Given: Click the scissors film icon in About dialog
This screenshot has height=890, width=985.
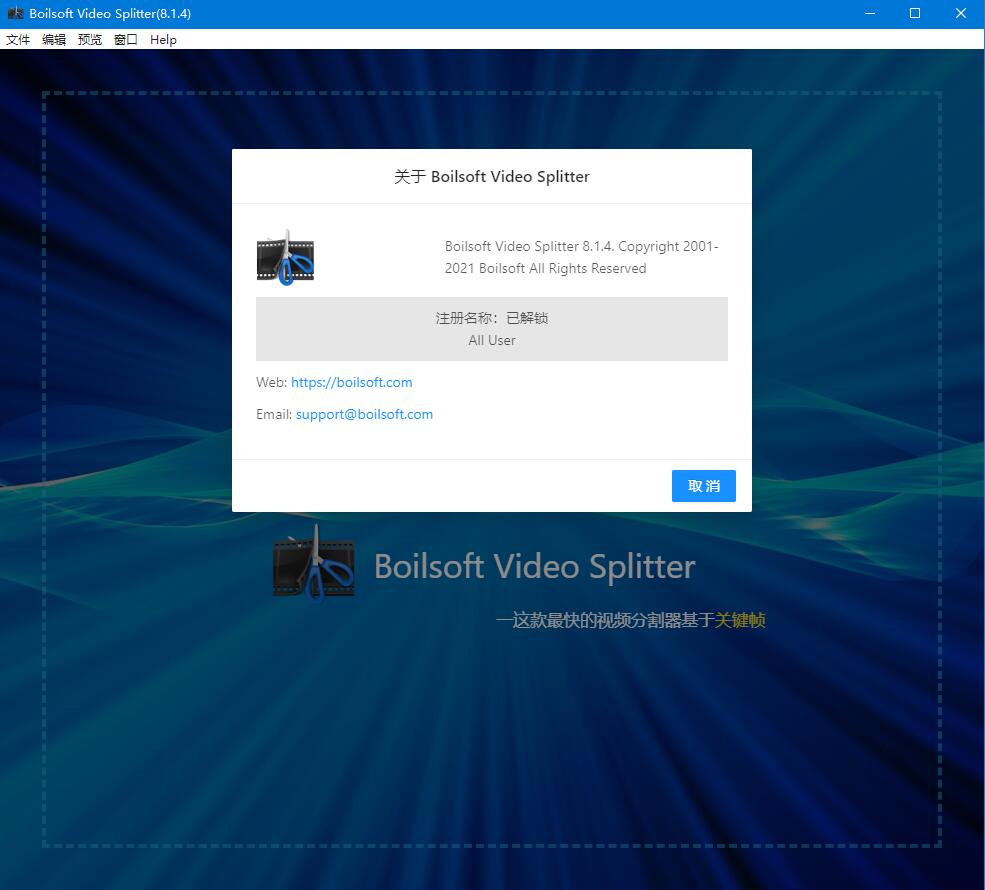Looking at the screenshot, I should pos(285,258).
